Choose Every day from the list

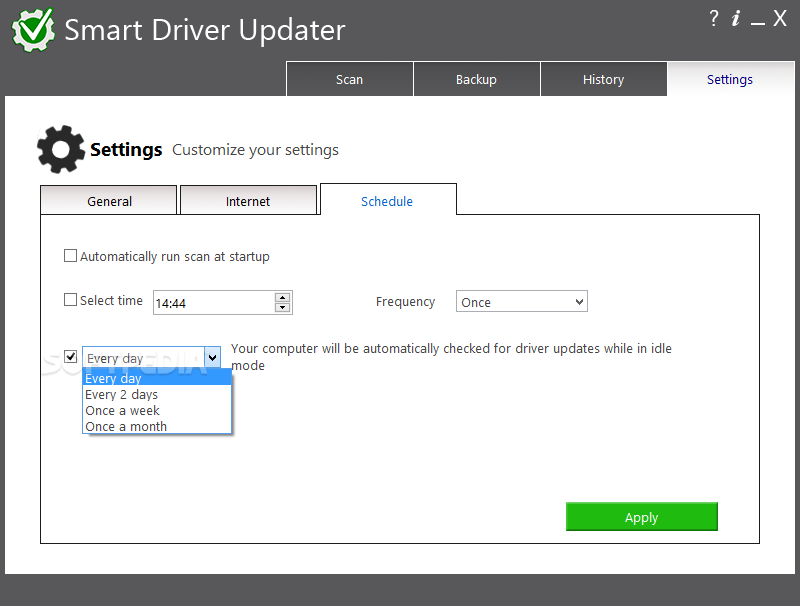click(157, 378)
